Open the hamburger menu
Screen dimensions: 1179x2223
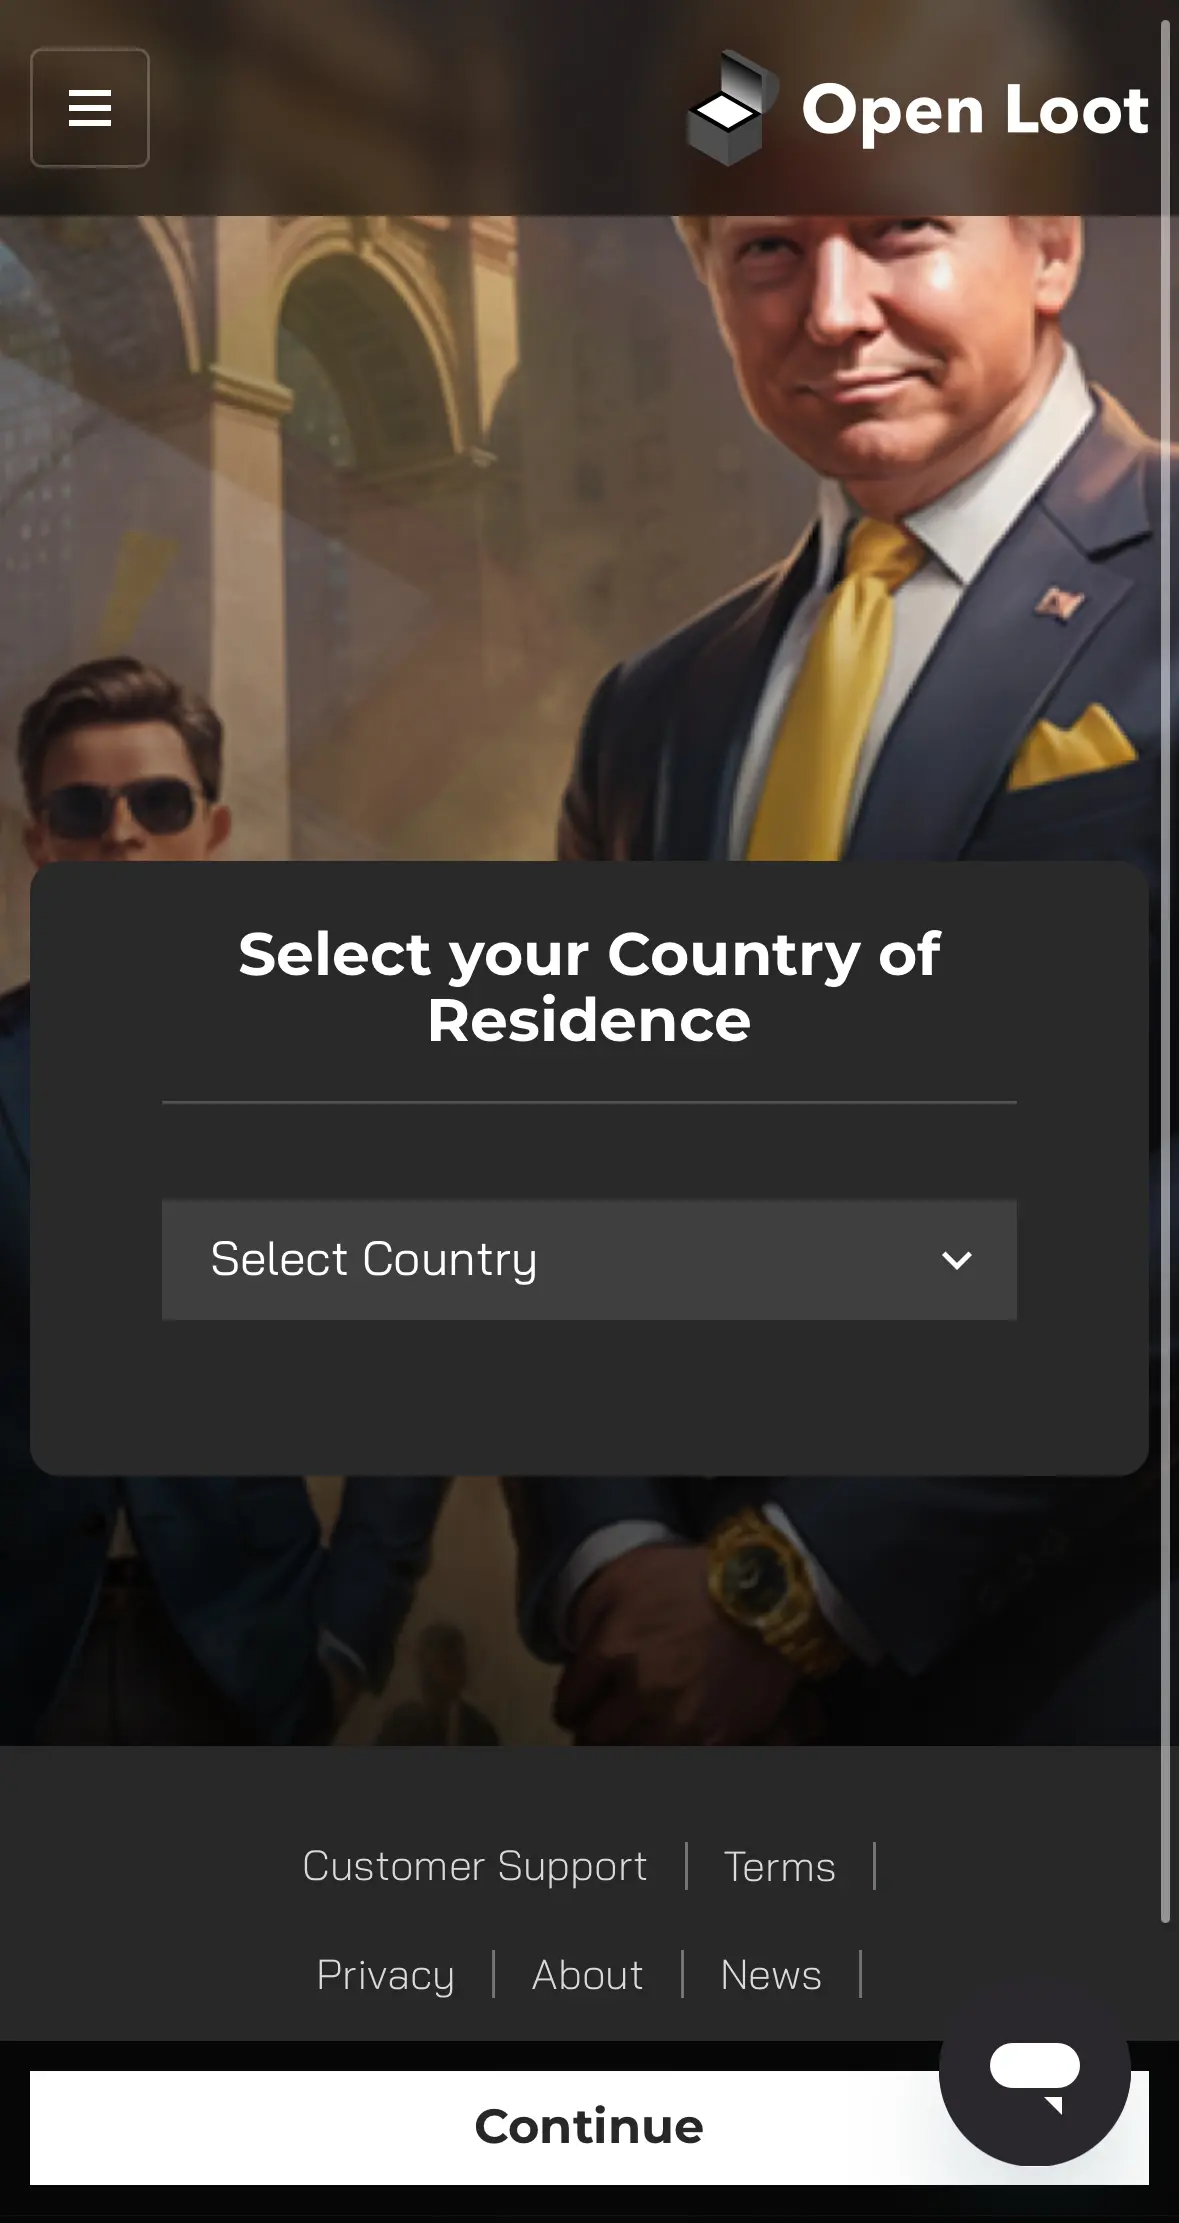coord(90,108)
